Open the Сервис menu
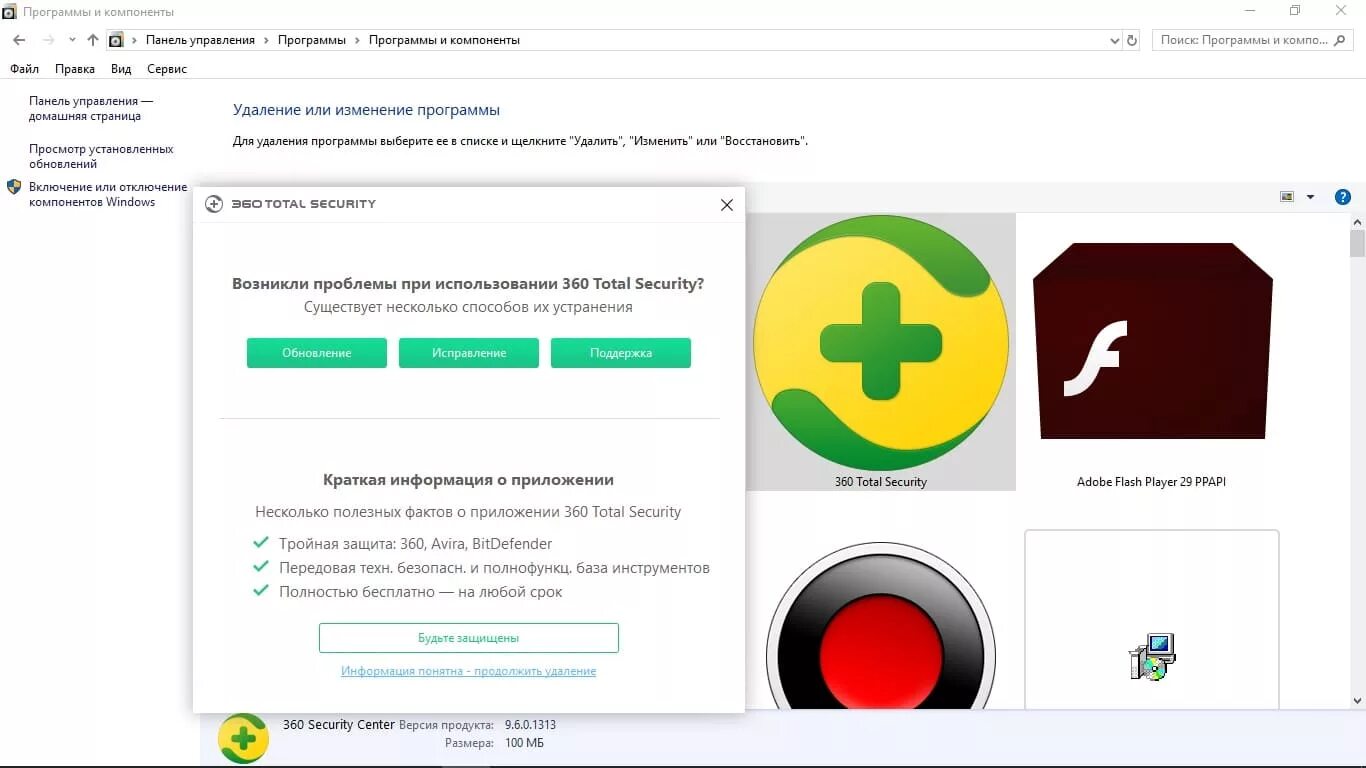Image resolution: width=1366 pixels, height=768 pixels. (x=167, y=69)
